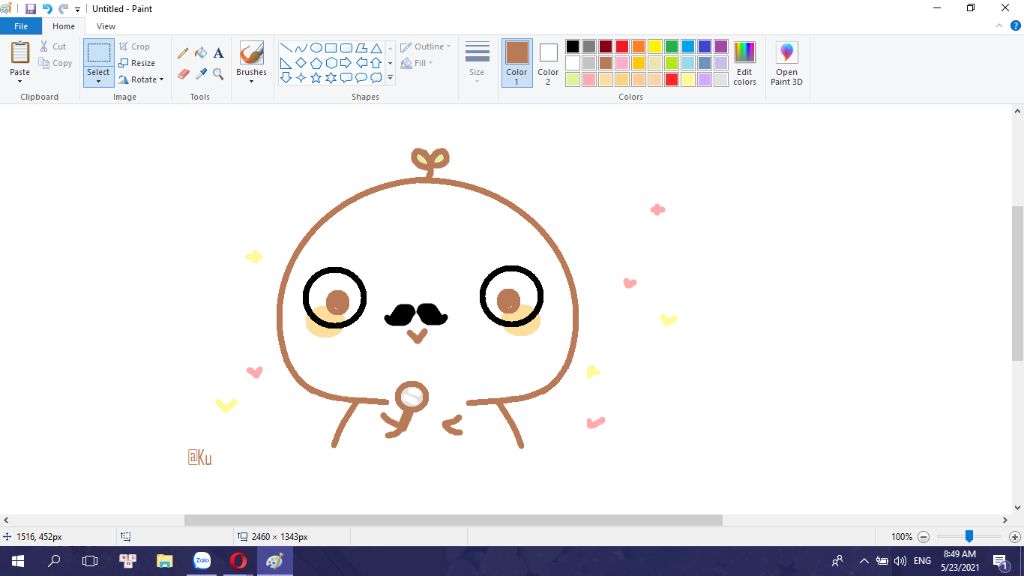The width and height of the screenshot is (1024, 576).
Task: Select the purple color swatch
Action: [x=721, y=46]
